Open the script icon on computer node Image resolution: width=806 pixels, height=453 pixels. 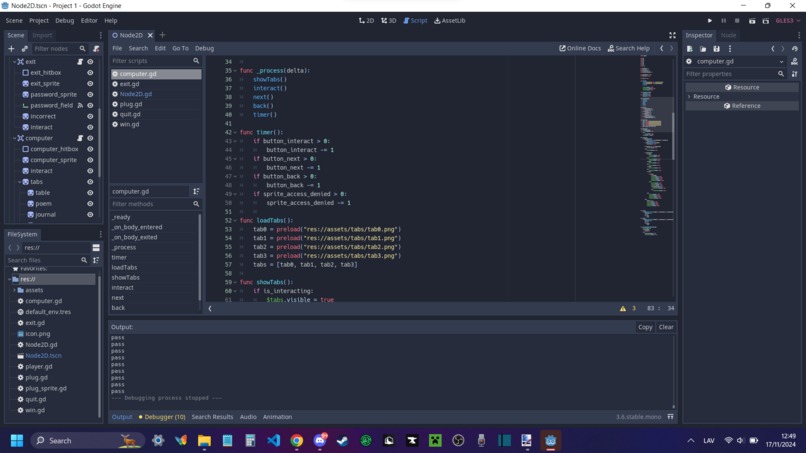(80, 138)
